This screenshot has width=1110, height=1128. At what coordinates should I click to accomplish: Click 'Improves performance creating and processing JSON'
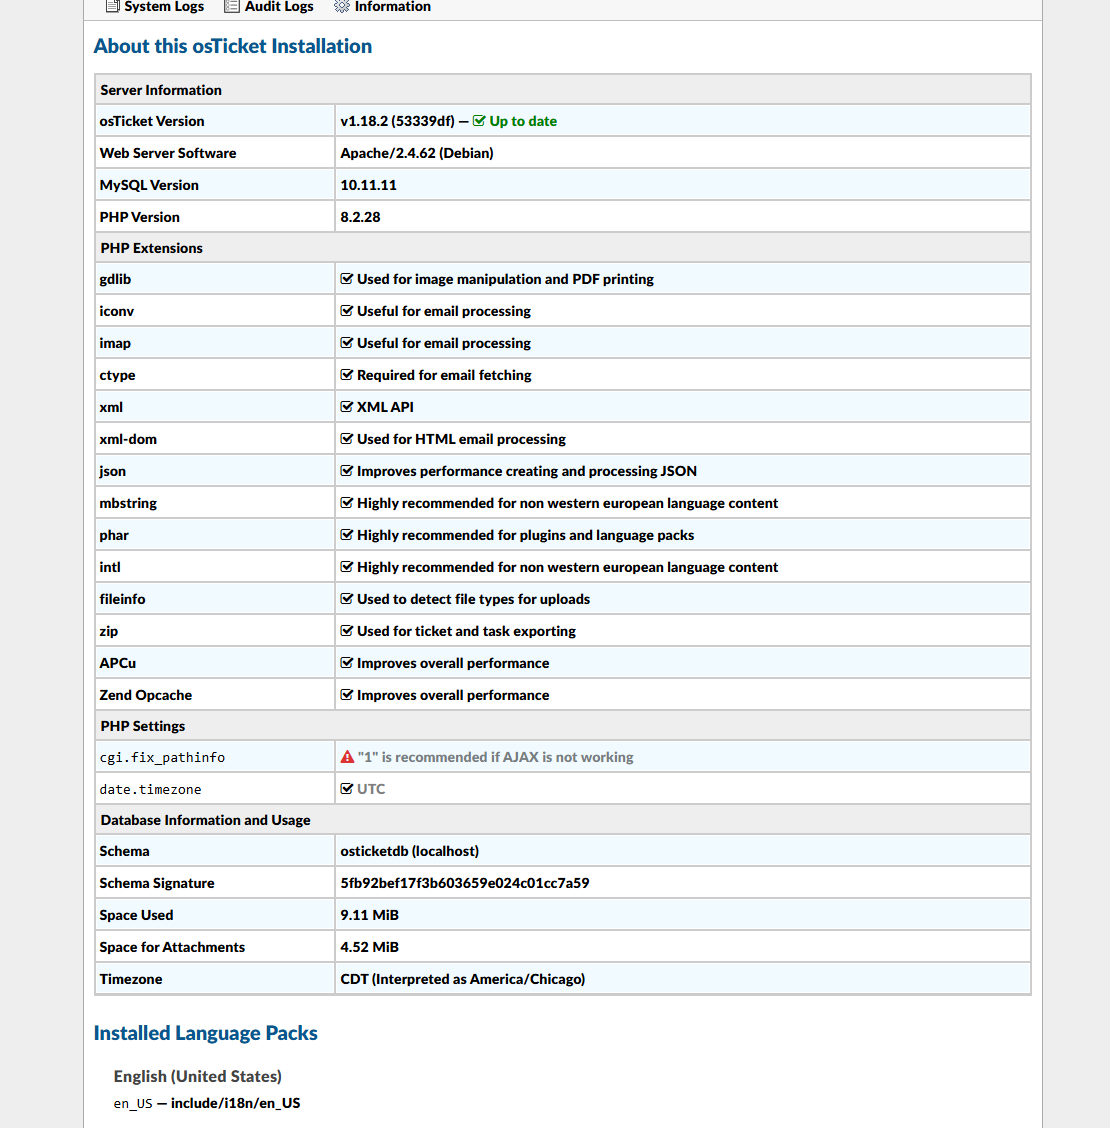527,471
